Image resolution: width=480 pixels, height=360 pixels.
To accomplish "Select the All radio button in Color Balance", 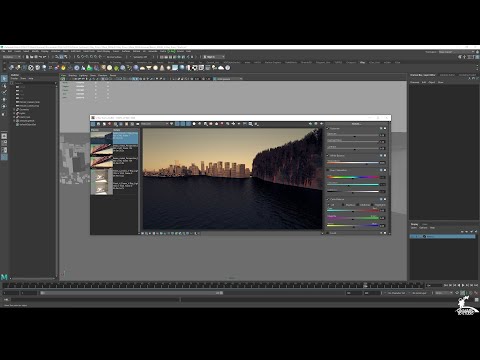I will (329, 205).
